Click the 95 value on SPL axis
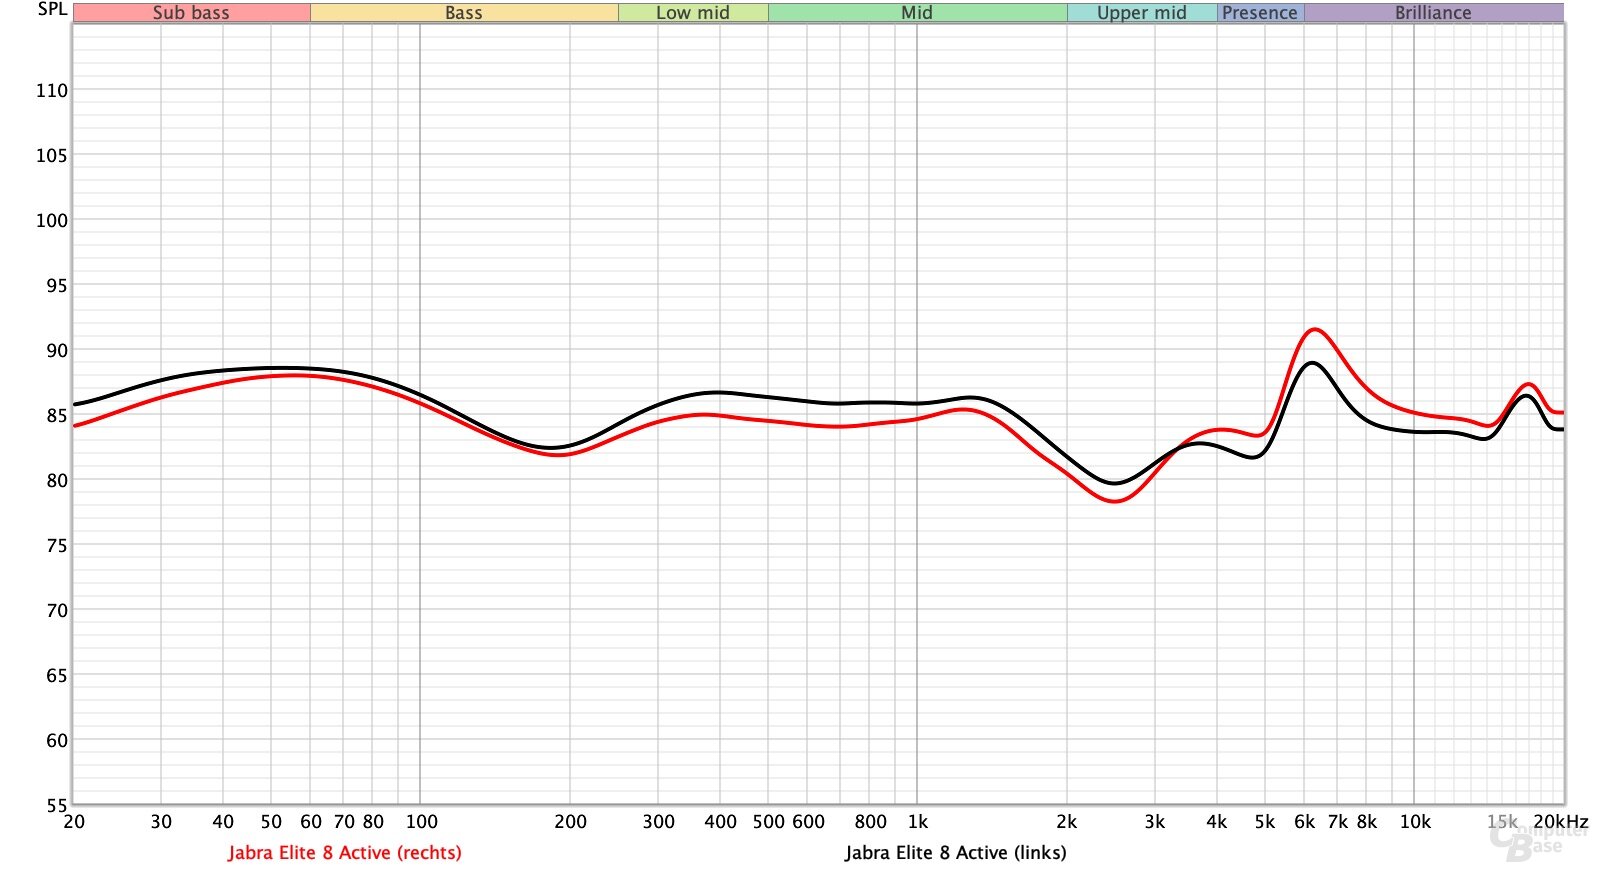1600x872 pixels. click(x=57, y=285)
